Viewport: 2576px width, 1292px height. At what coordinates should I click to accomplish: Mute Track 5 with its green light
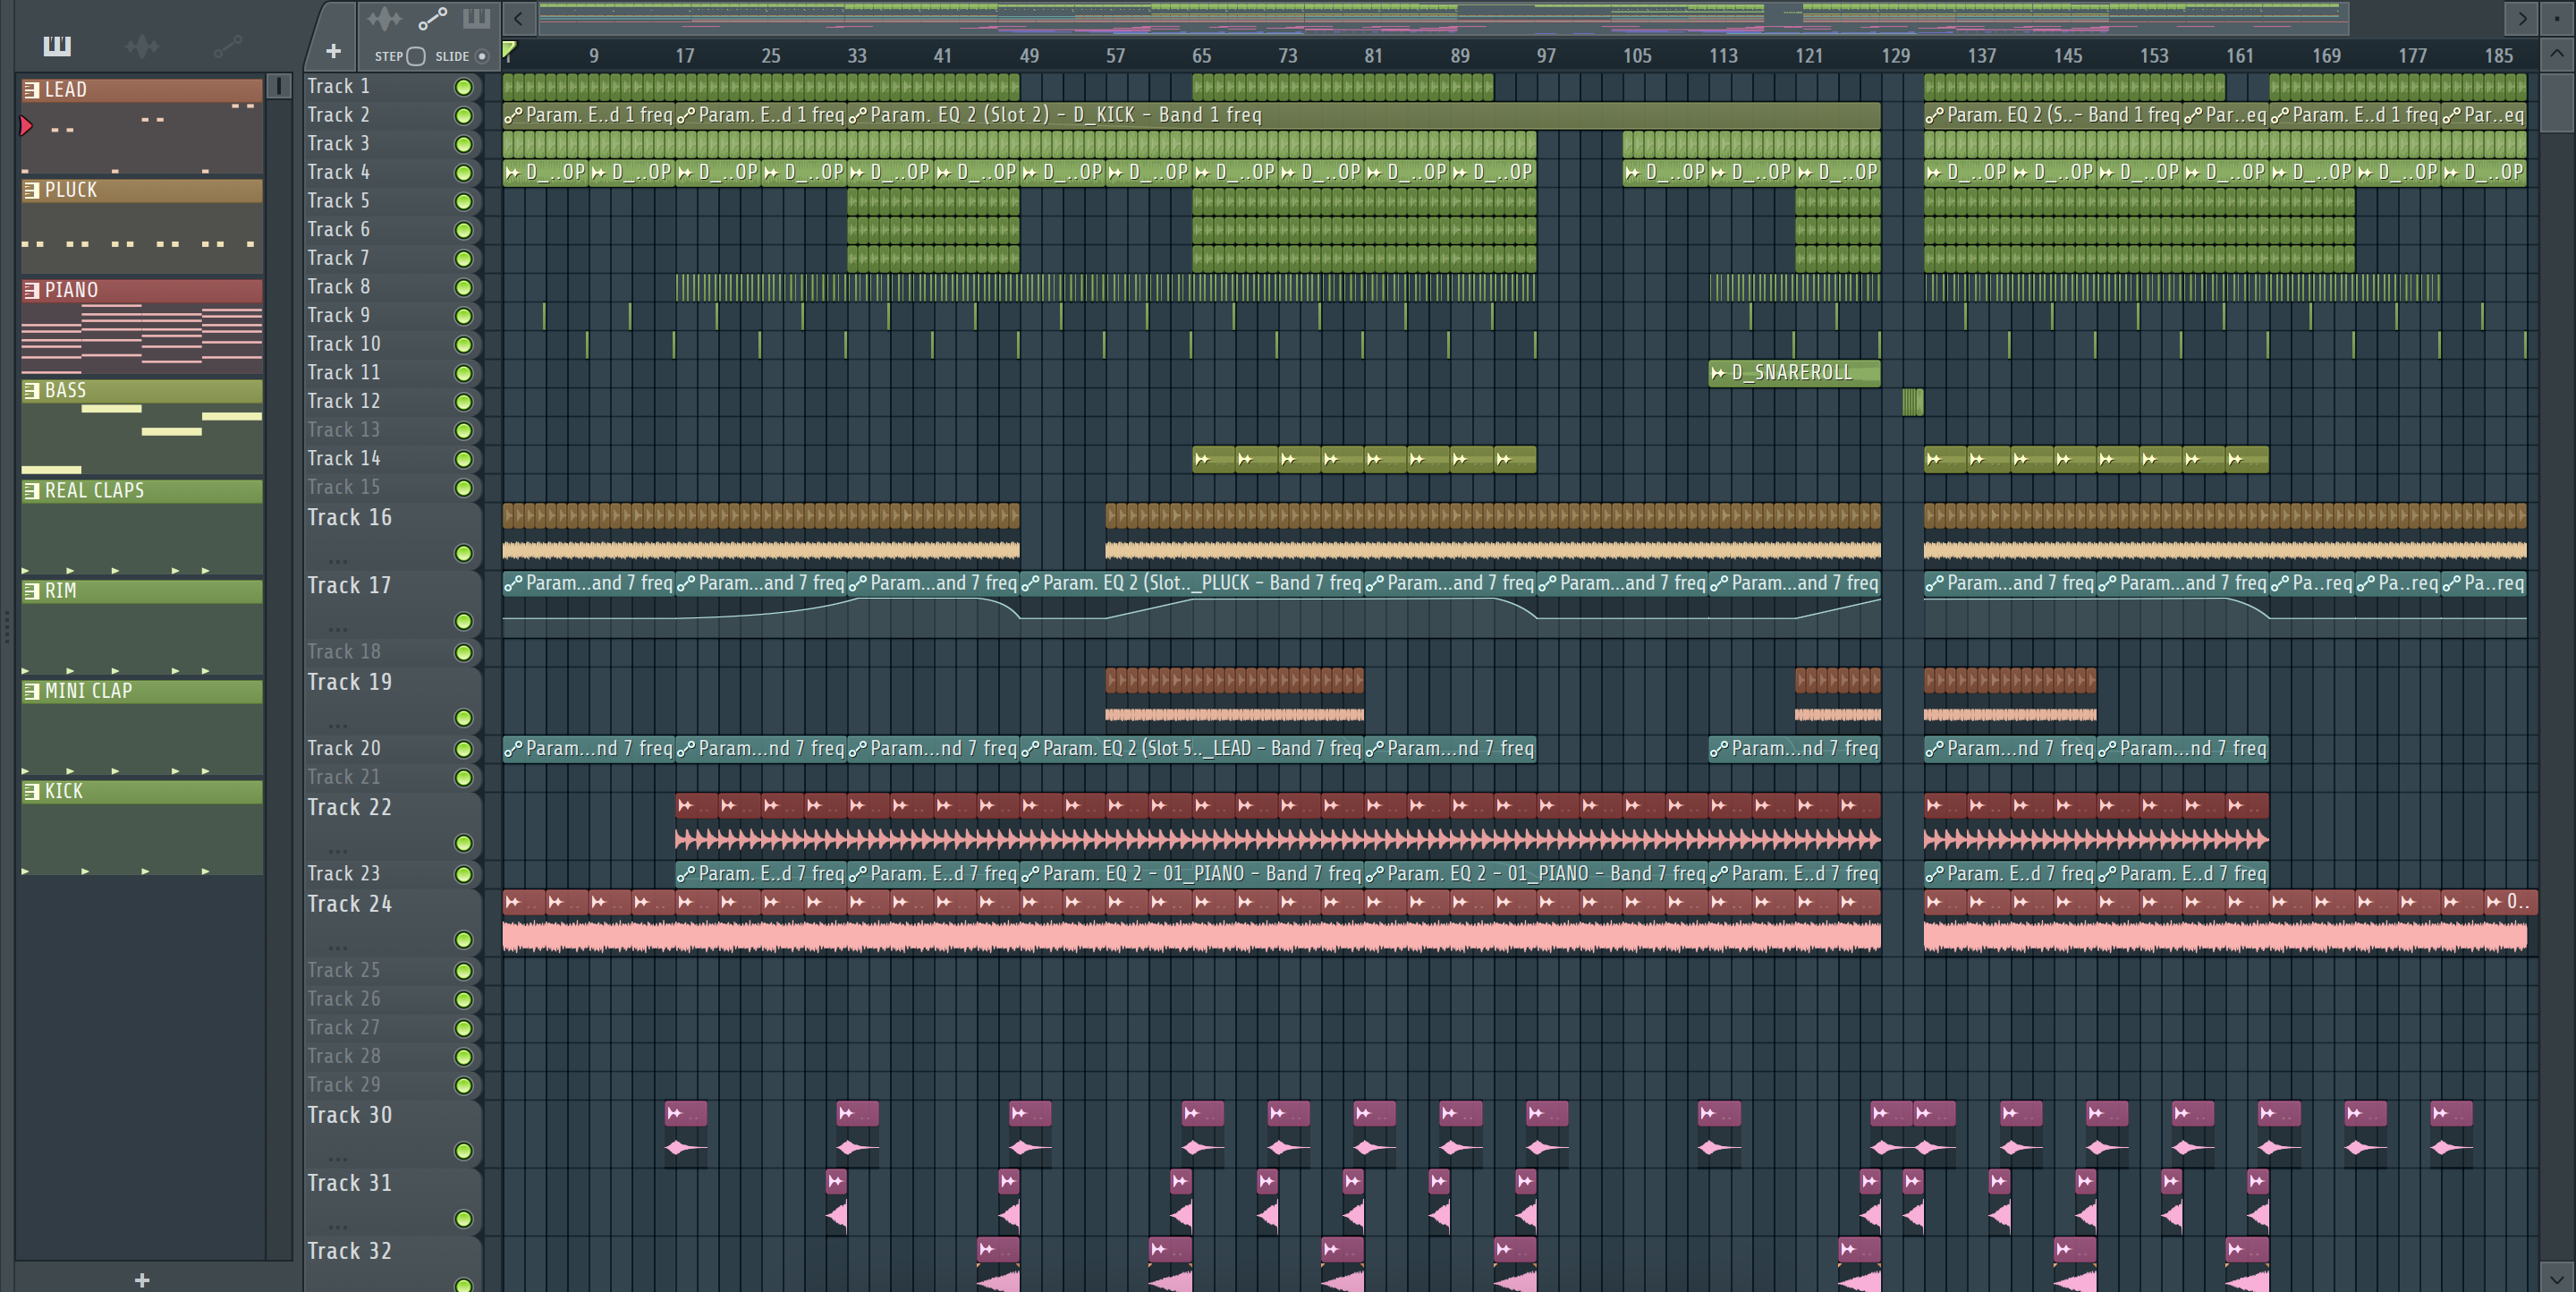point(463,202)
